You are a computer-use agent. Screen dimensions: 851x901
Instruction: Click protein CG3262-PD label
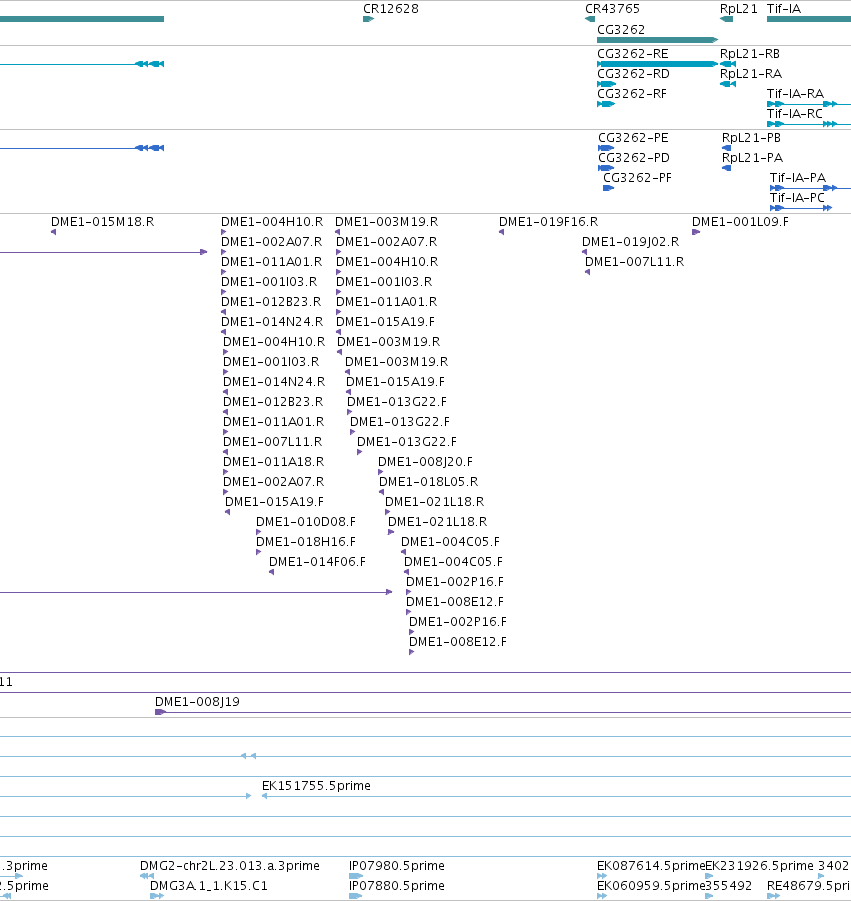pyautogui.click(x=634, y=157)
